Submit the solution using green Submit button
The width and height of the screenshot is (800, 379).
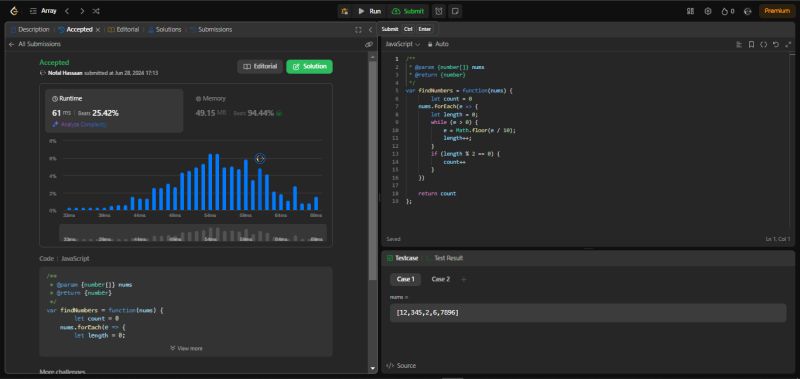click(x=409, y=11)
